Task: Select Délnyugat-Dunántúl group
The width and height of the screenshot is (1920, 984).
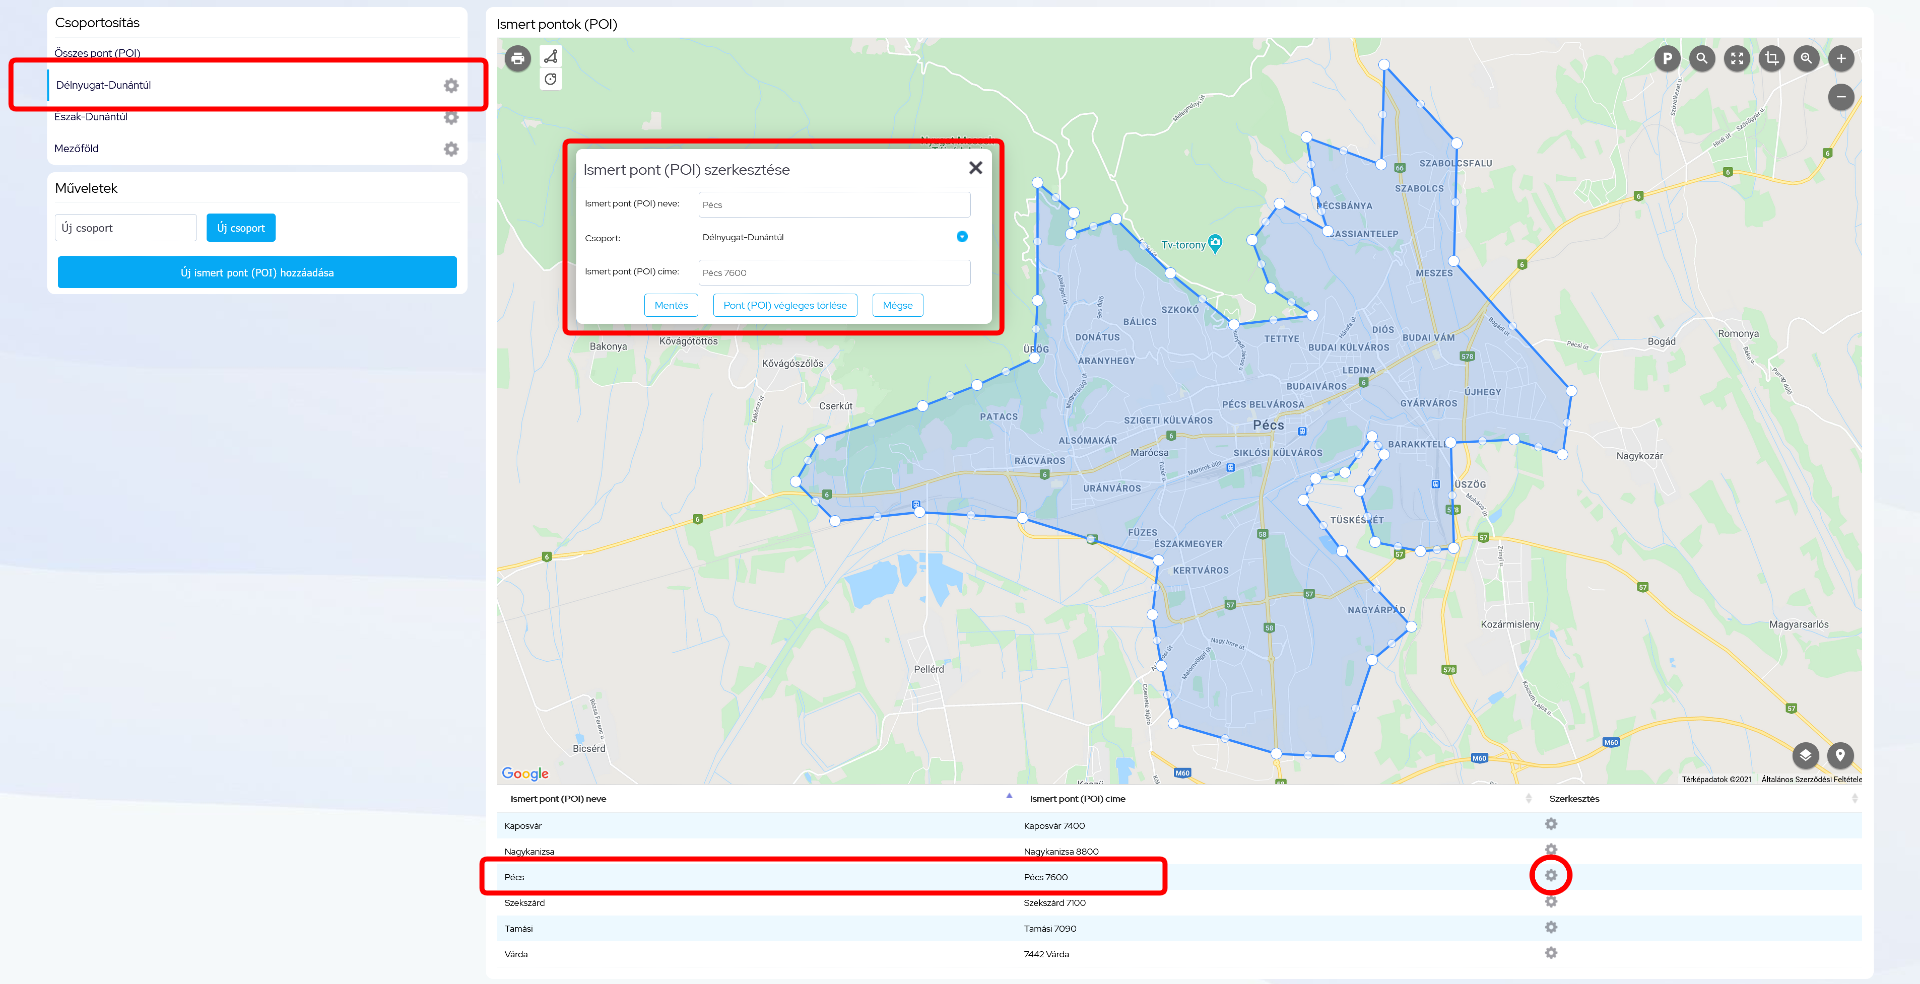Action: tap(104, 86)
